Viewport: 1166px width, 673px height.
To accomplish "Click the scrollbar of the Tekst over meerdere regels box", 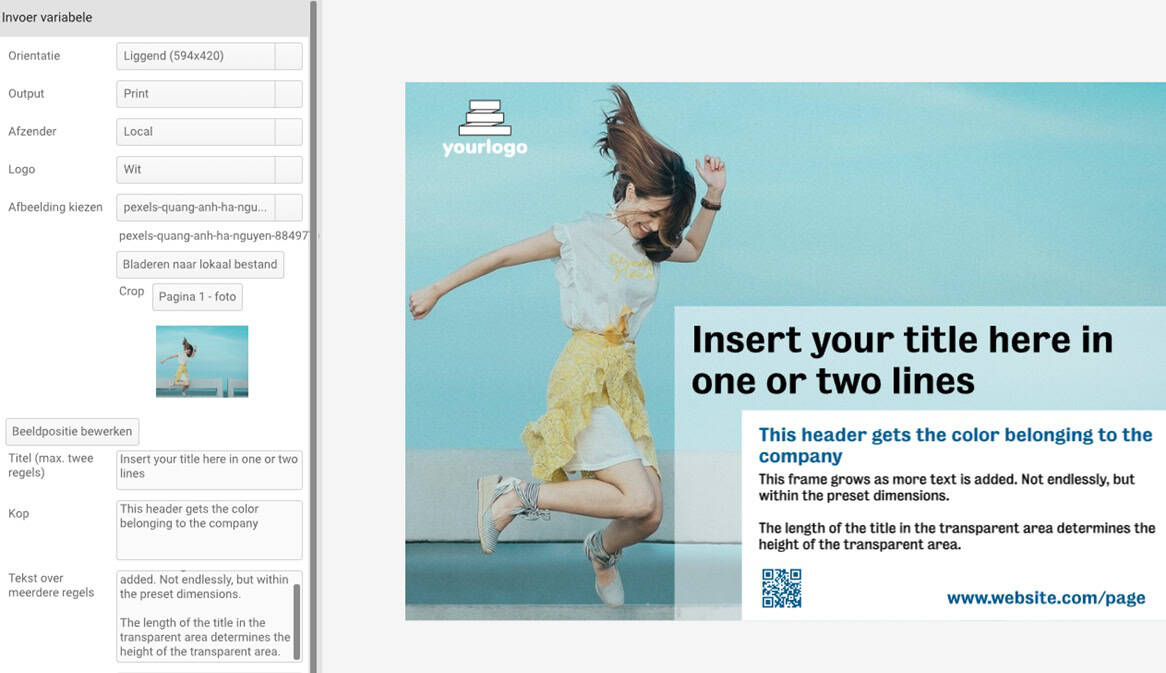I will click(297, 622).
